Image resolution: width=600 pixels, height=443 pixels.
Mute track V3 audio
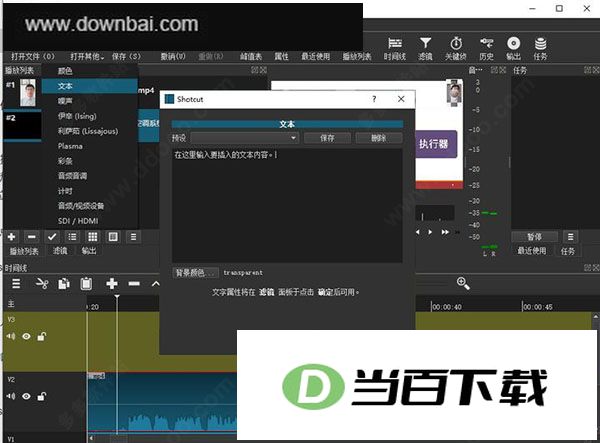[x=11, y=336]
